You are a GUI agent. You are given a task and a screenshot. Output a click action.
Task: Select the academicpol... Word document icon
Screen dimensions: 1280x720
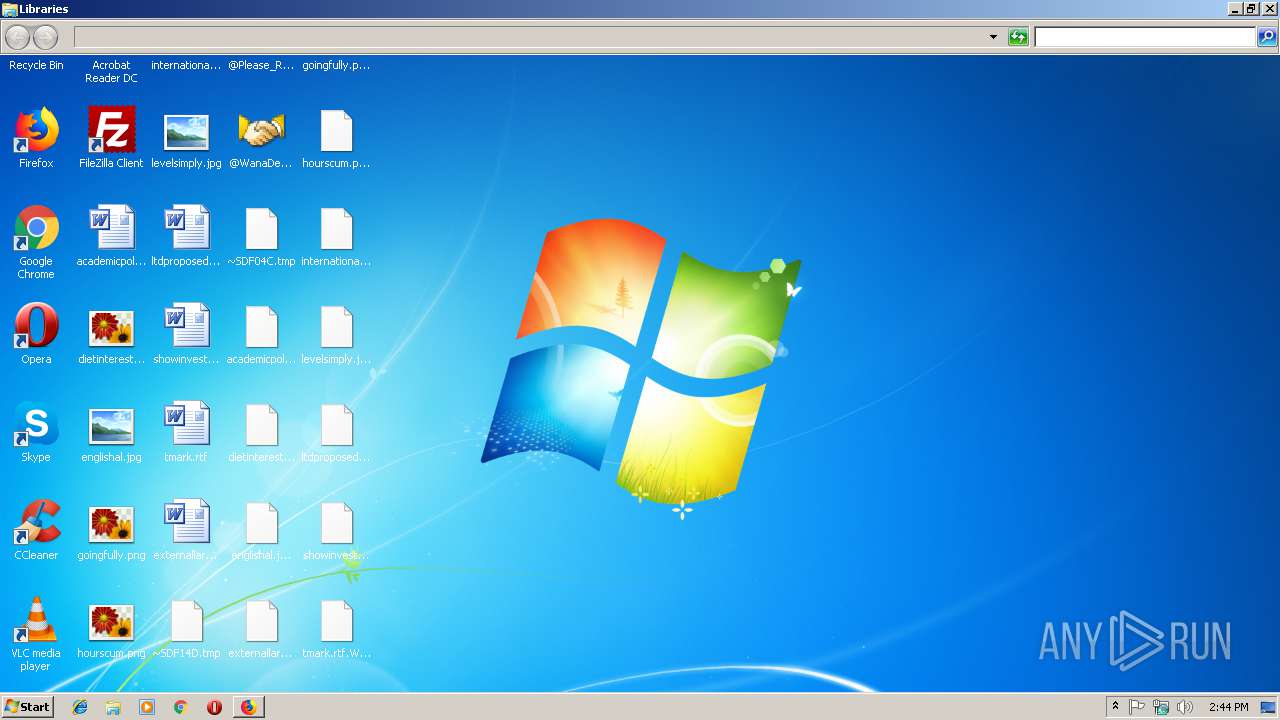coord(111,229)
